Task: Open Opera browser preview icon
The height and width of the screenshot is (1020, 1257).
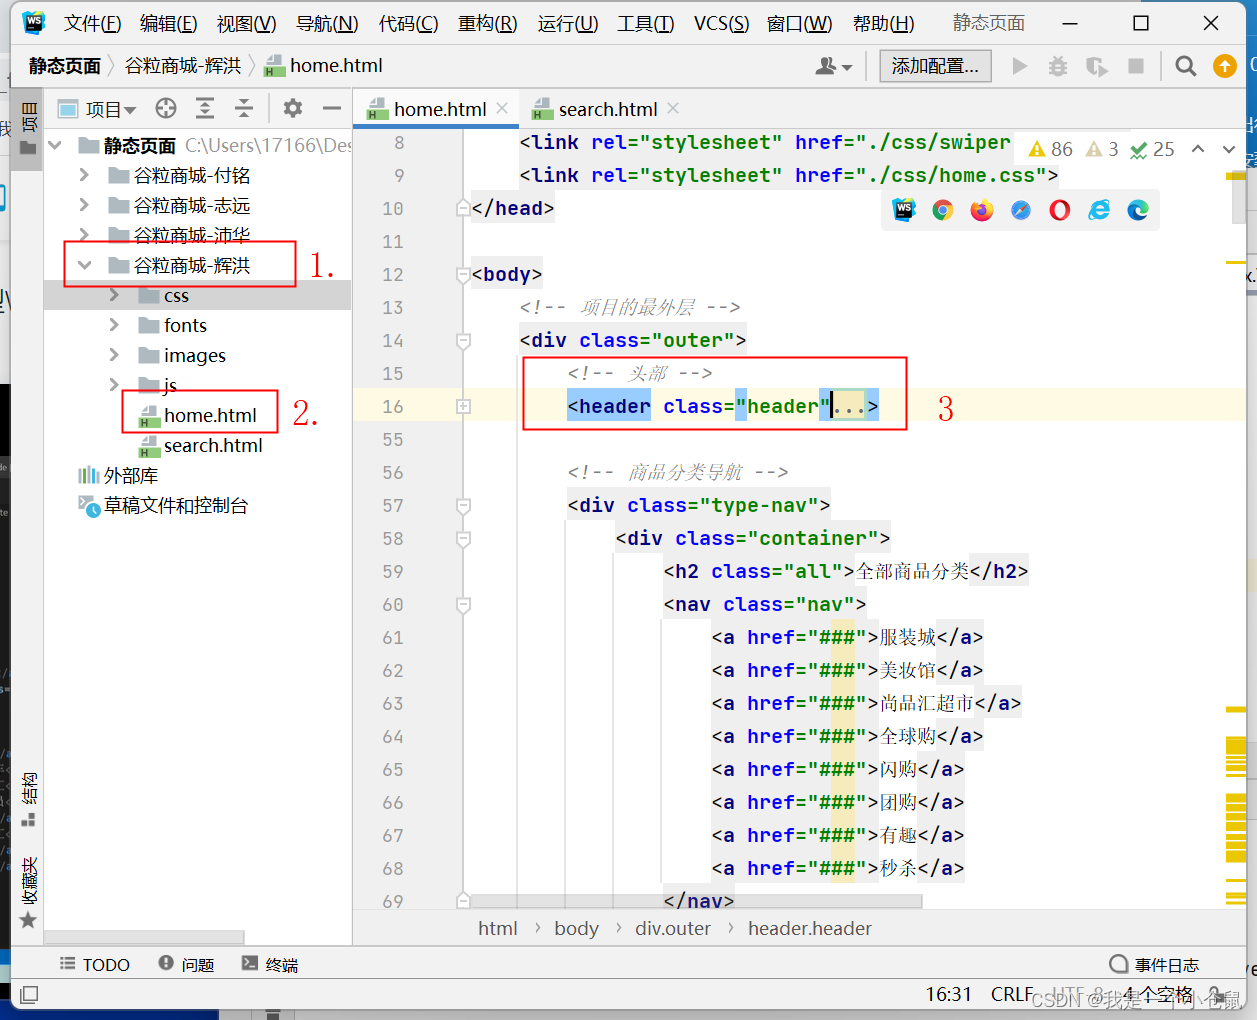Action: coord(1060,210)
